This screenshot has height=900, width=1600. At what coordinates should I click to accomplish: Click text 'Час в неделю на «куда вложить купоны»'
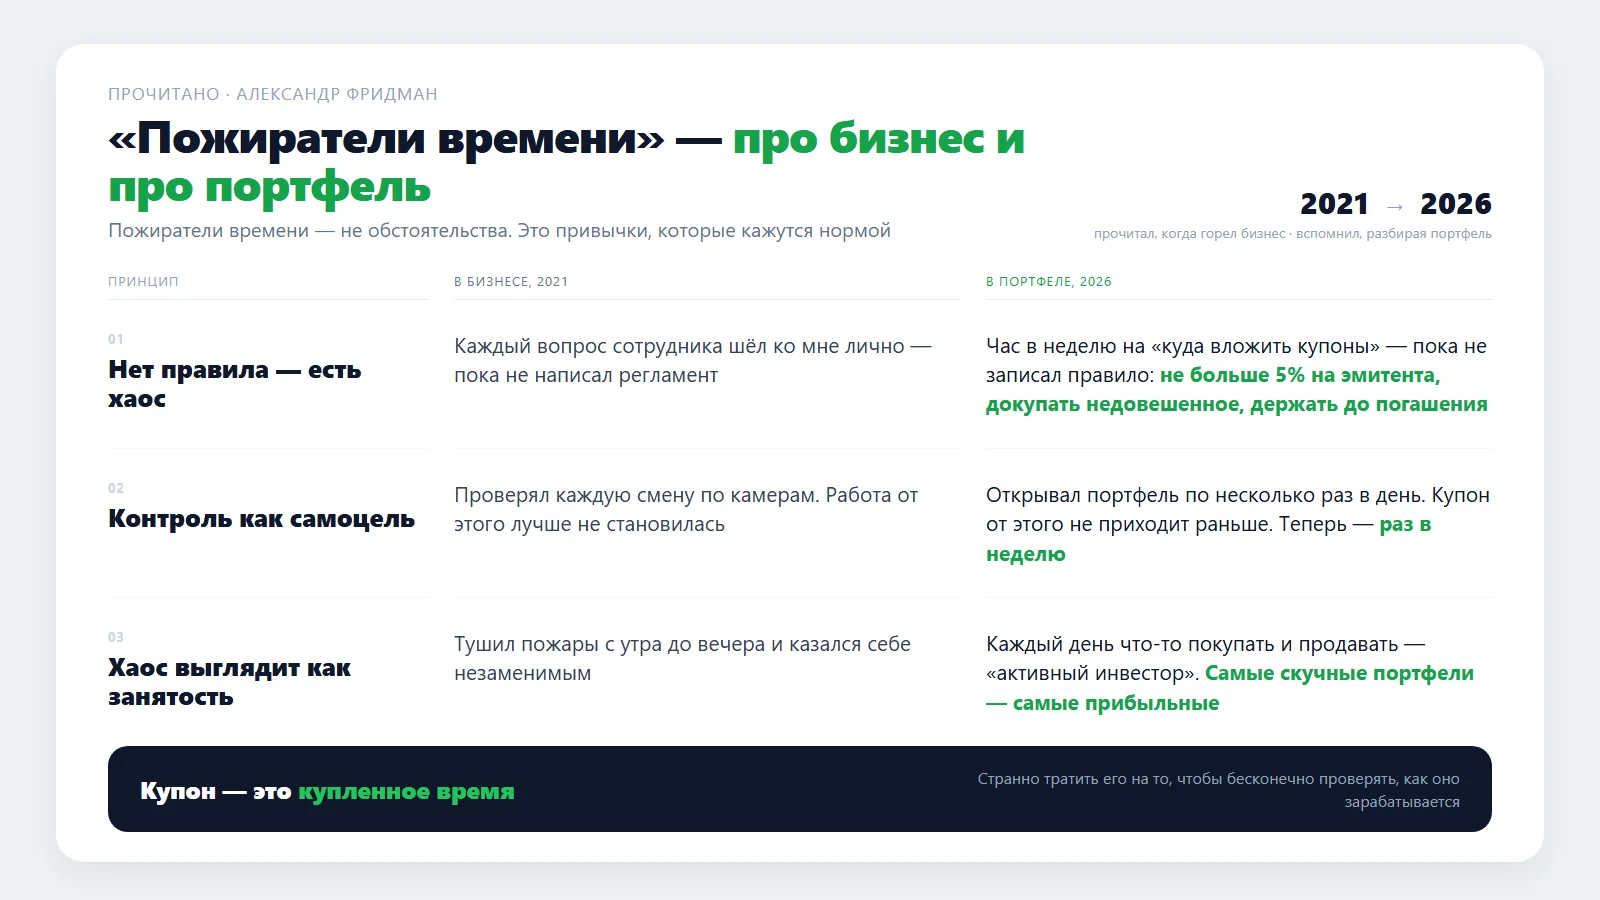click(1183, 346)
